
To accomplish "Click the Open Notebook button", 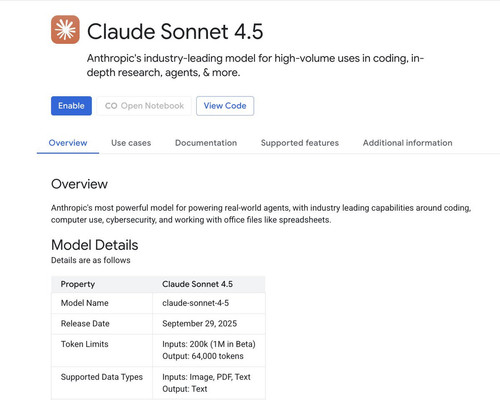I will [144, 106].
